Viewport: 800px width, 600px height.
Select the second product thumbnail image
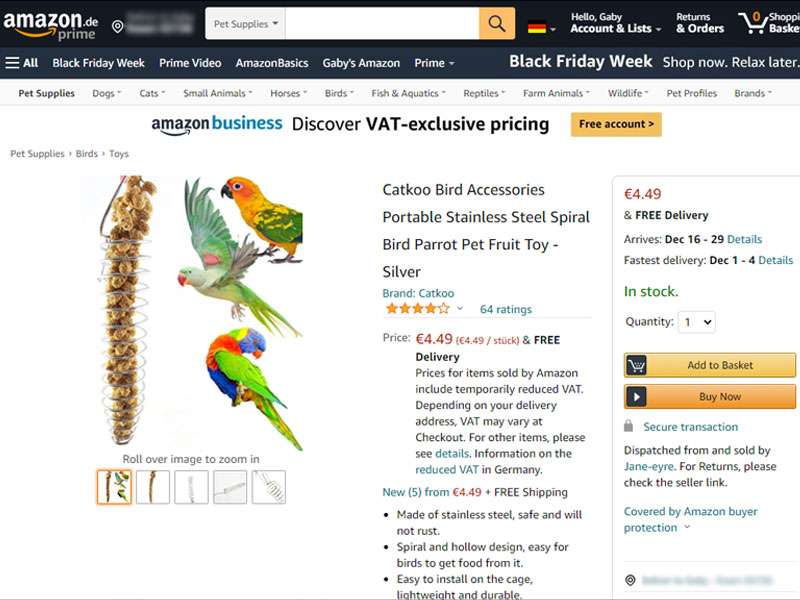click(153, 487)
